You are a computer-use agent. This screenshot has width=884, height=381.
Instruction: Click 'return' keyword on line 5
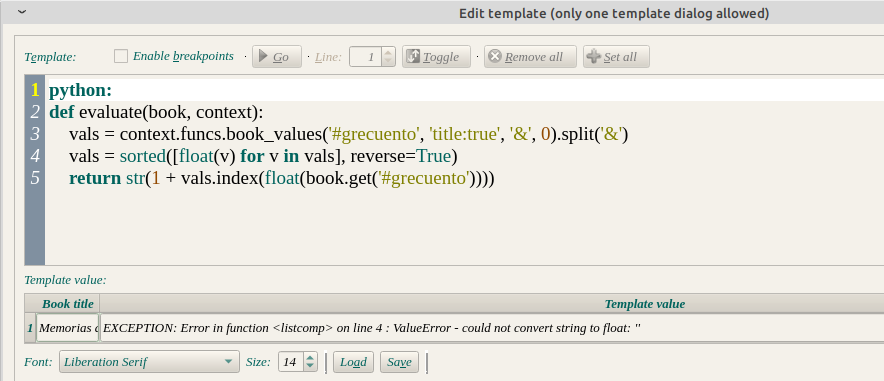click(x=95, y=179)
